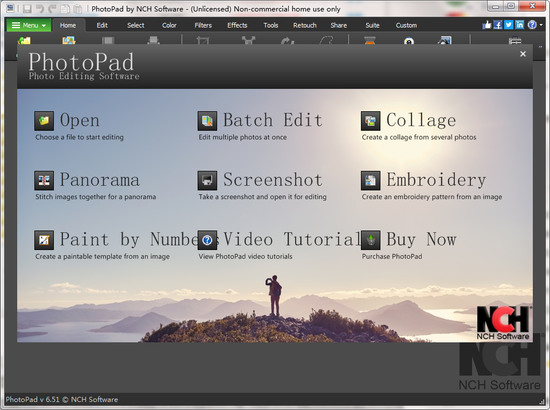The image size is (550, 410).
Task: Click the Screenshot capture icon
Action: (x=207, y=180)
